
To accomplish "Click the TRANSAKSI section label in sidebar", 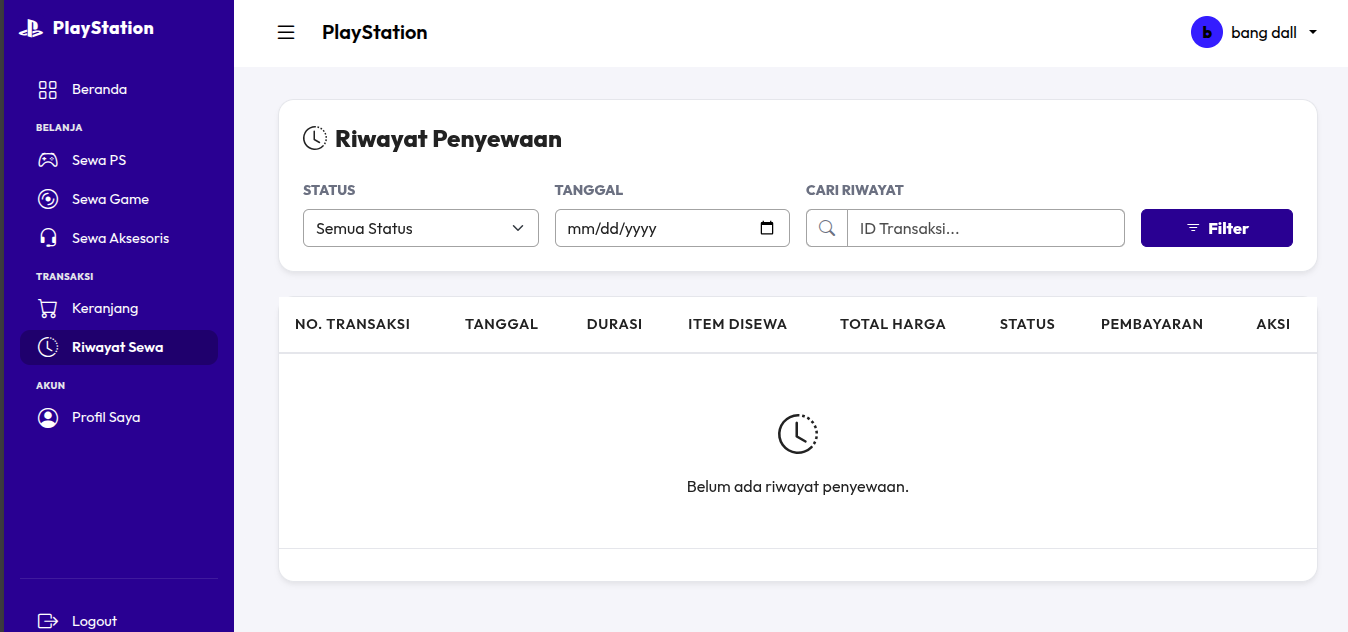I will point(64,276).
